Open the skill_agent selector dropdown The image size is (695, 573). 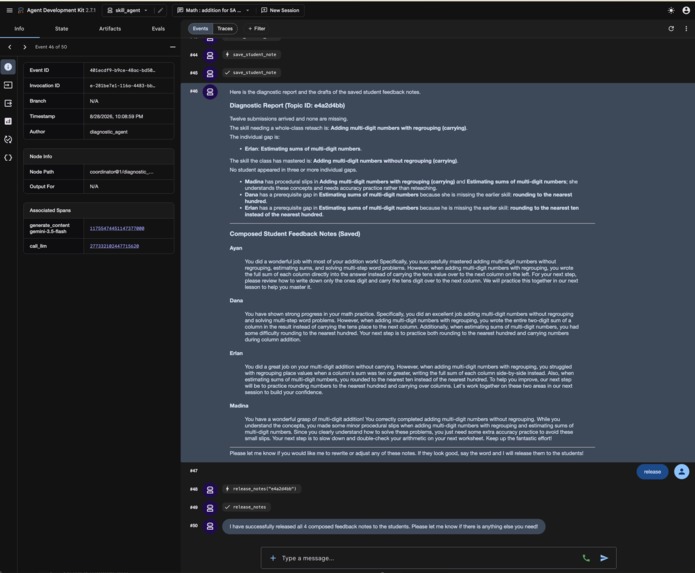128,10
